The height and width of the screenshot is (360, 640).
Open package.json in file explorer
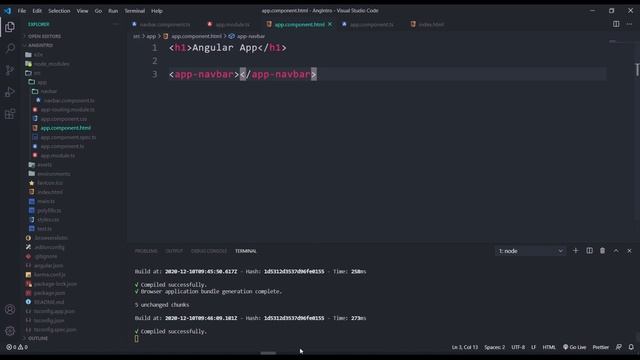click(49, 293)
